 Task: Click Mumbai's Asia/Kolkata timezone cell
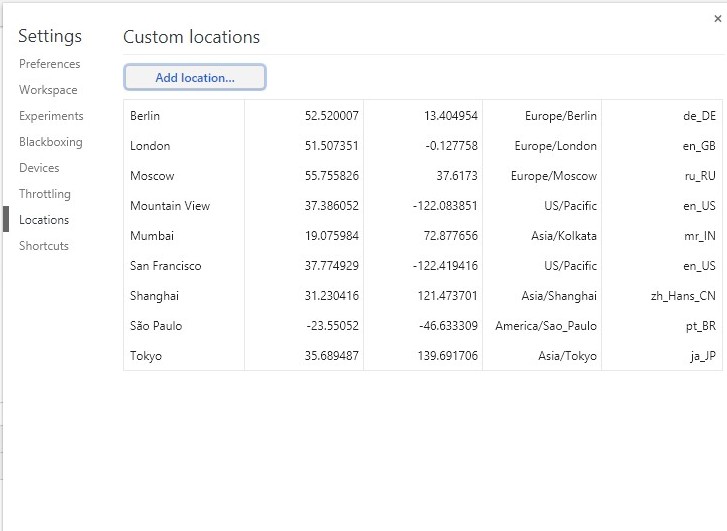(565, 236)
